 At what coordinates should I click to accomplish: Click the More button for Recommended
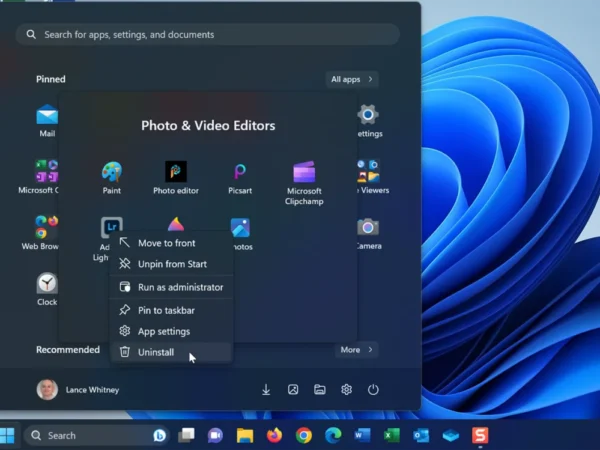coord(357,350)
